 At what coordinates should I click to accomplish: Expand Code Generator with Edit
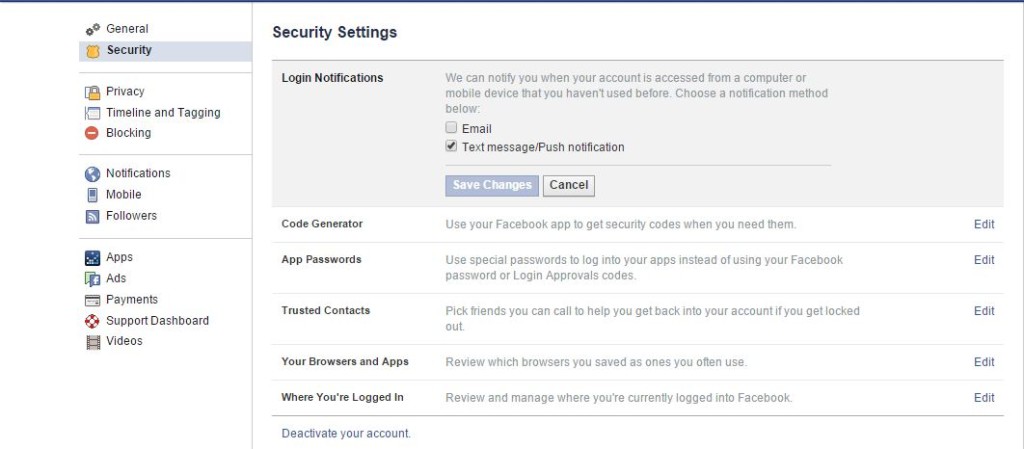click(x=984, y=224)
